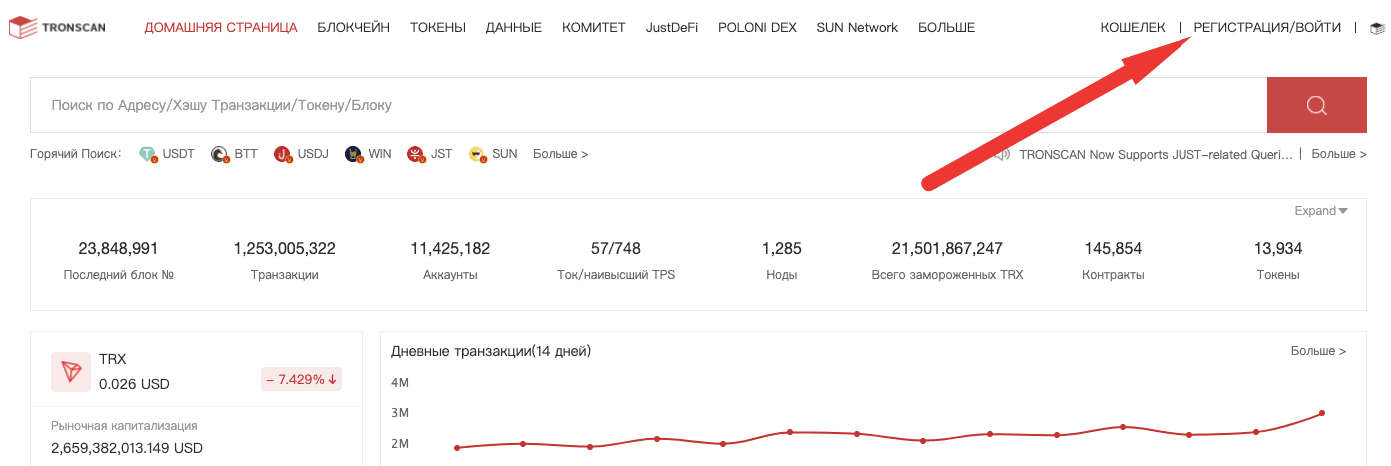Select the WIN token icon

coord(353,155)
